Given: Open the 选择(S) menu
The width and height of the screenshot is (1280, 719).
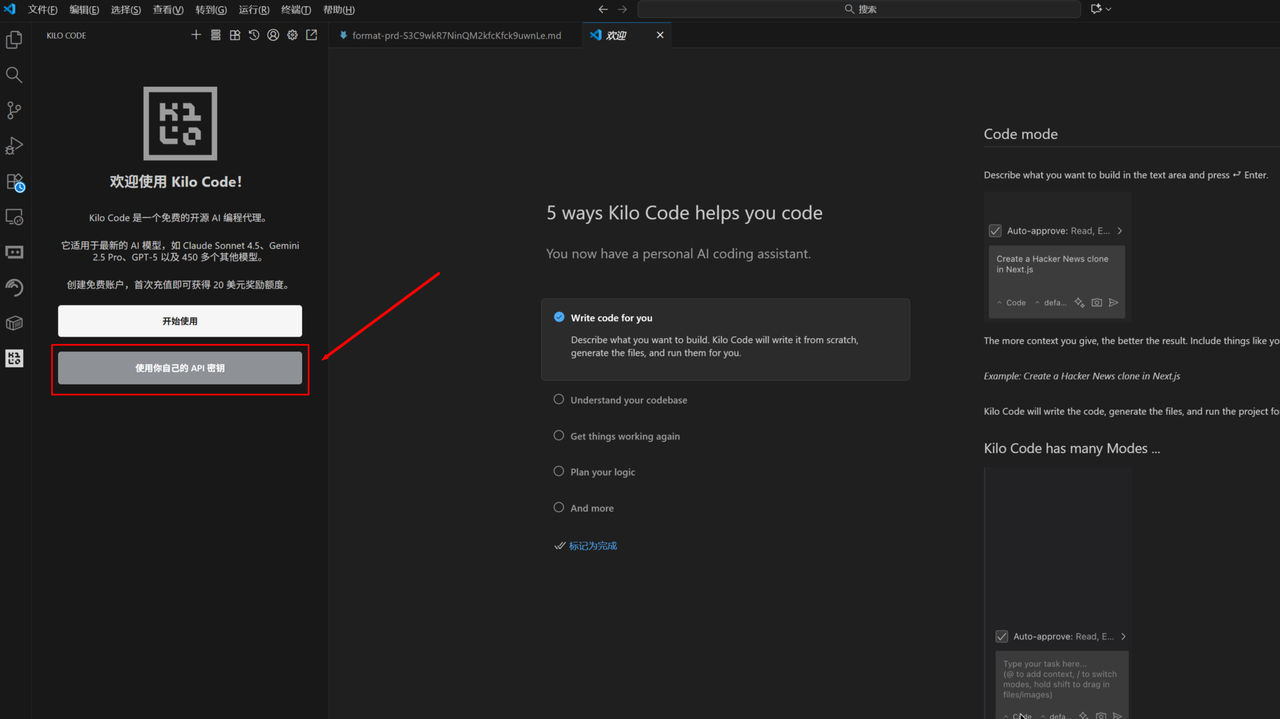Looking at the screenshot, I should pyautogui.click(x=126, y=9).
